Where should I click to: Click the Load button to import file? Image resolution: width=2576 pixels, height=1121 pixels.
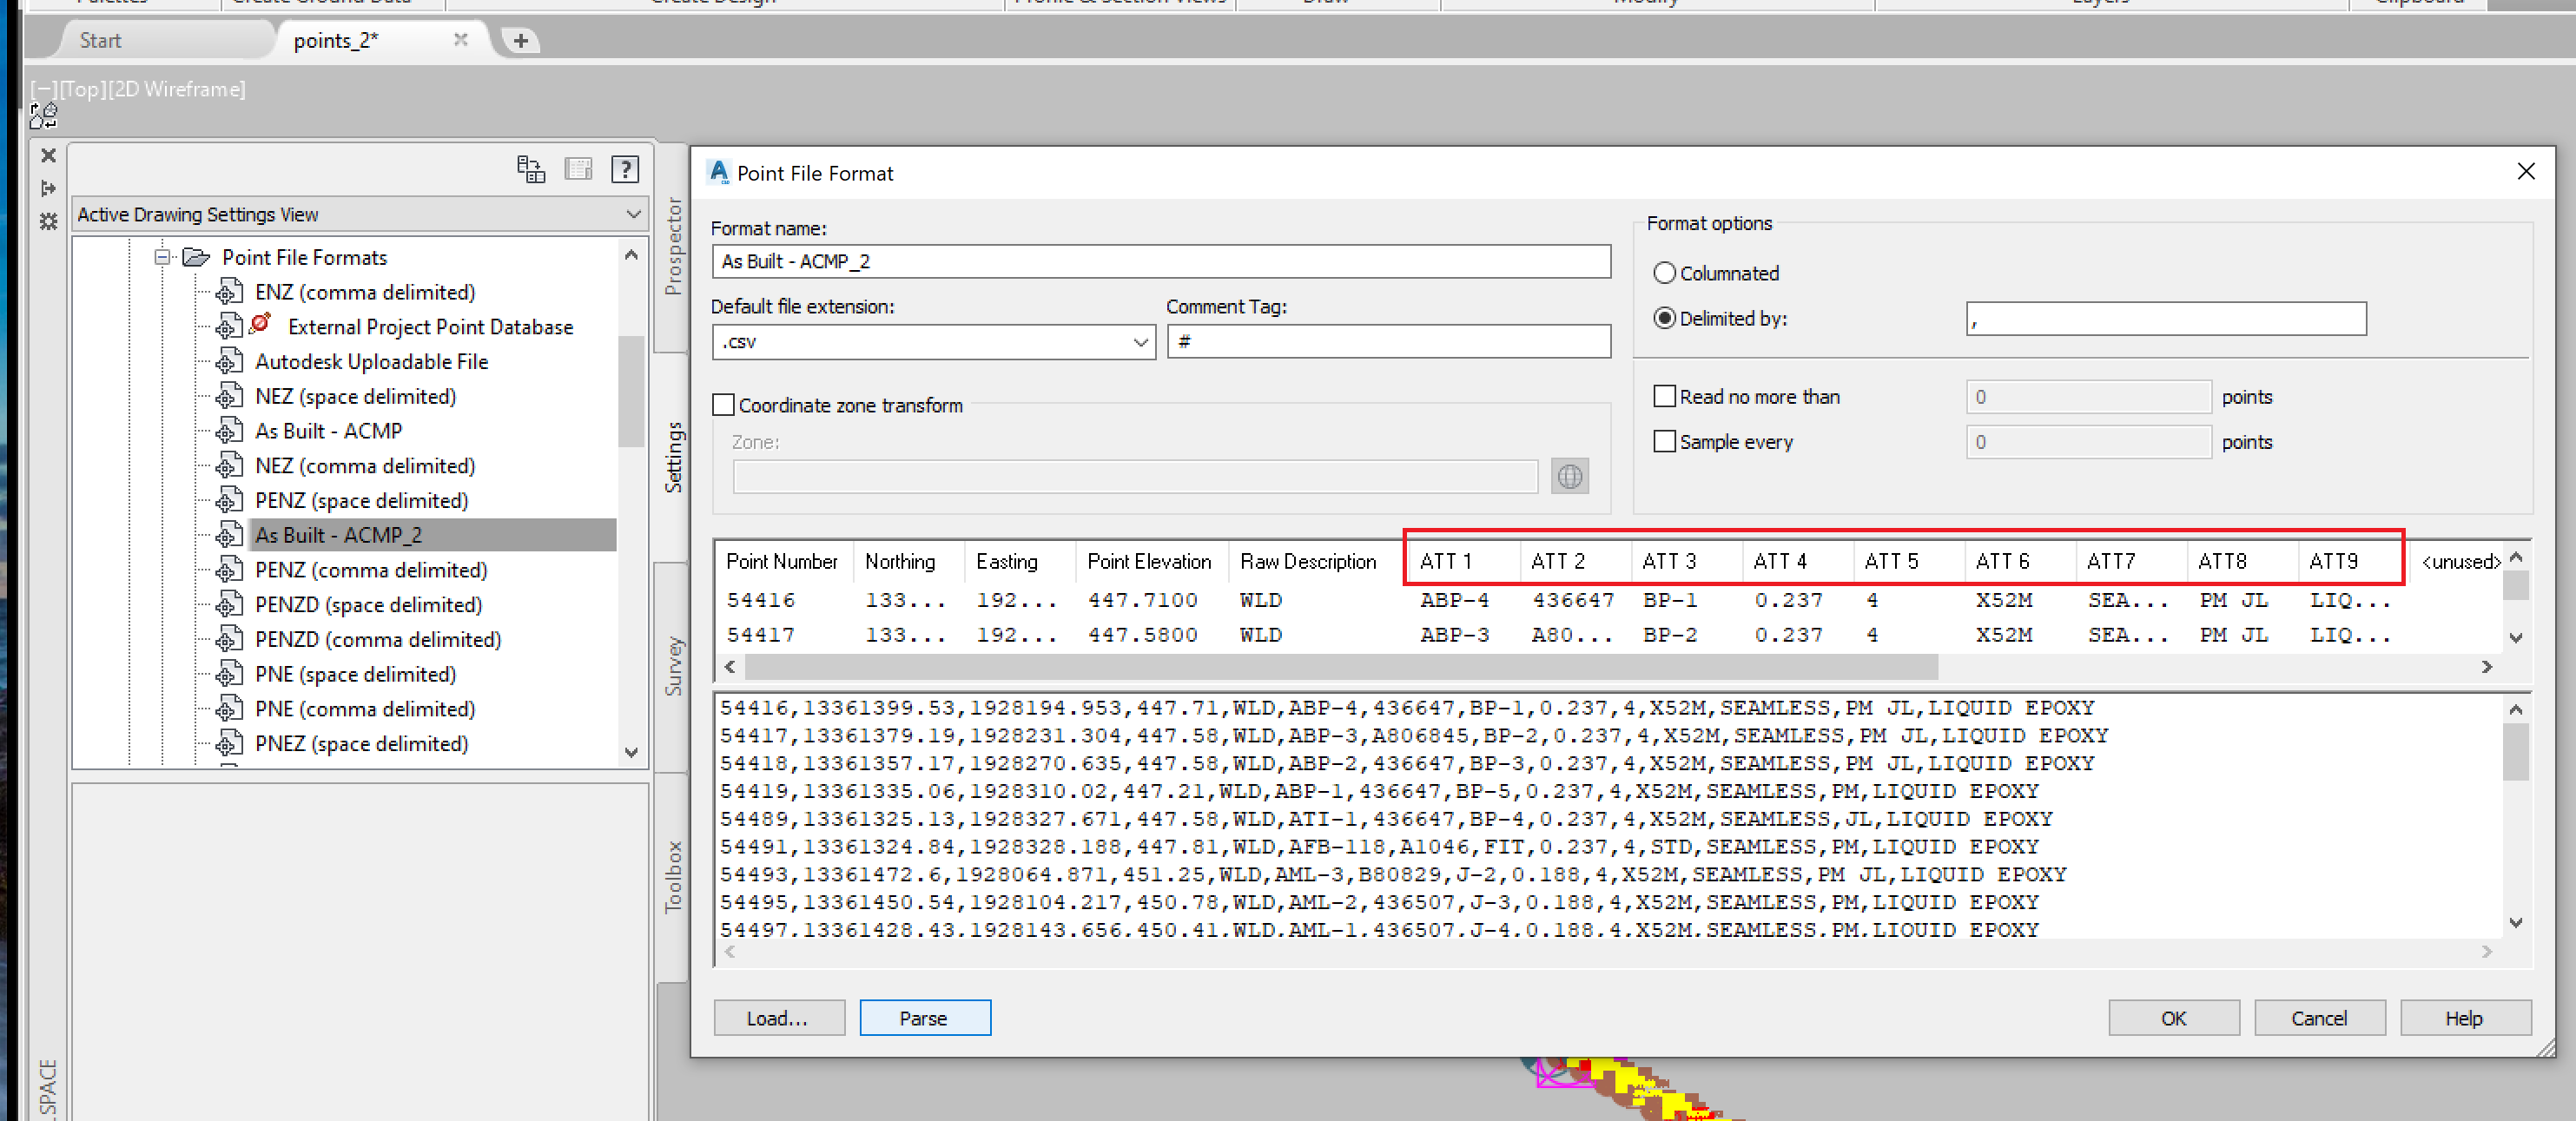[x=774, y=1018]
